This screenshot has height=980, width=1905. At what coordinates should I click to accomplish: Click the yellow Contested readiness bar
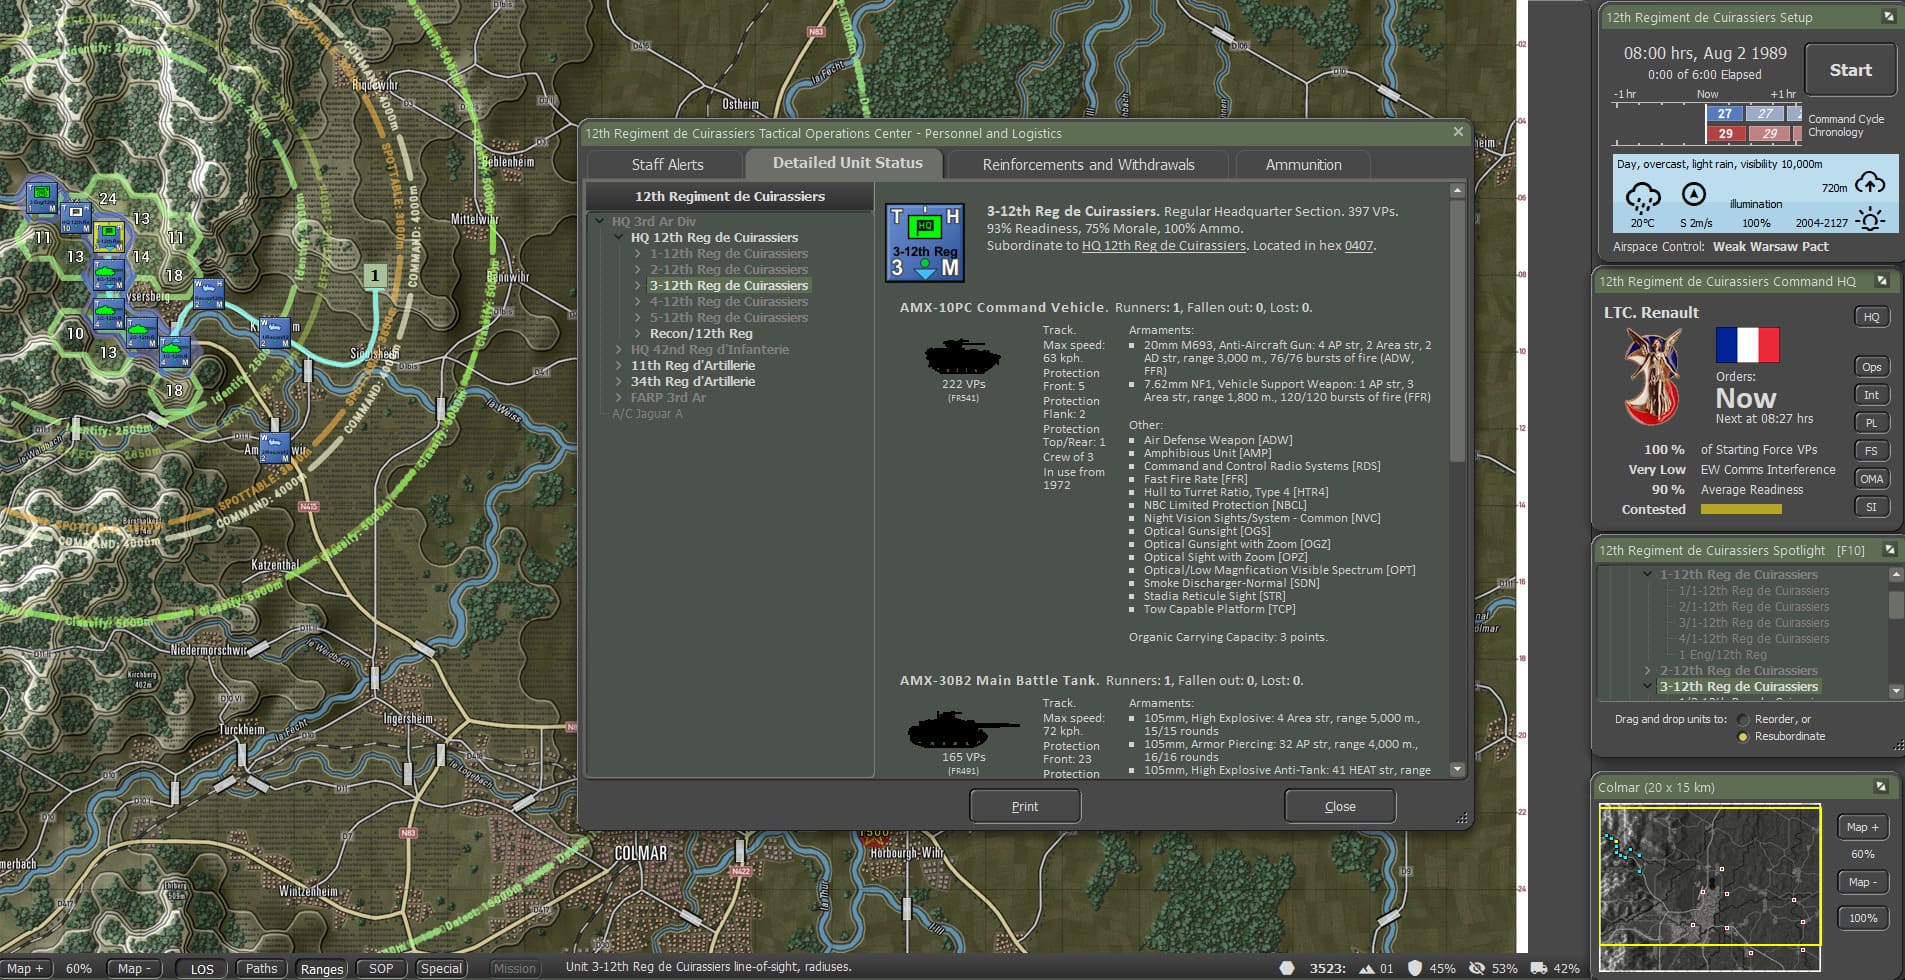pyautogui.click(x=1743, y=509)
